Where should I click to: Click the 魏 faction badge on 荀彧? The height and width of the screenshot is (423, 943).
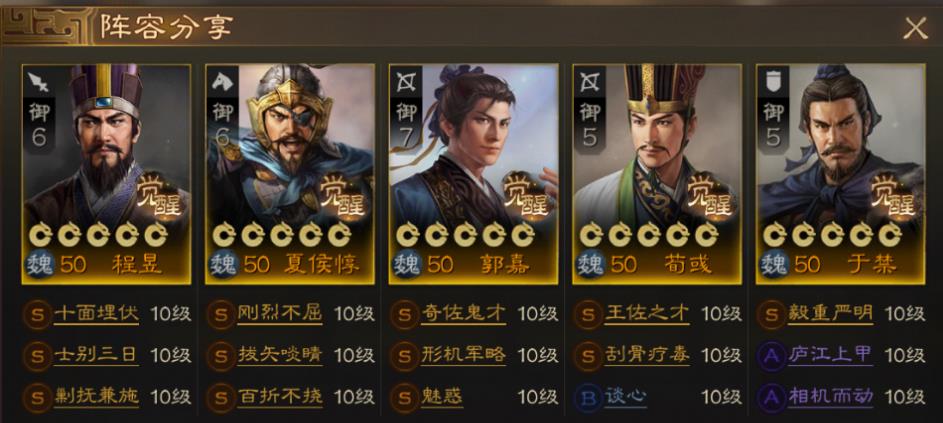coord(589,265)
